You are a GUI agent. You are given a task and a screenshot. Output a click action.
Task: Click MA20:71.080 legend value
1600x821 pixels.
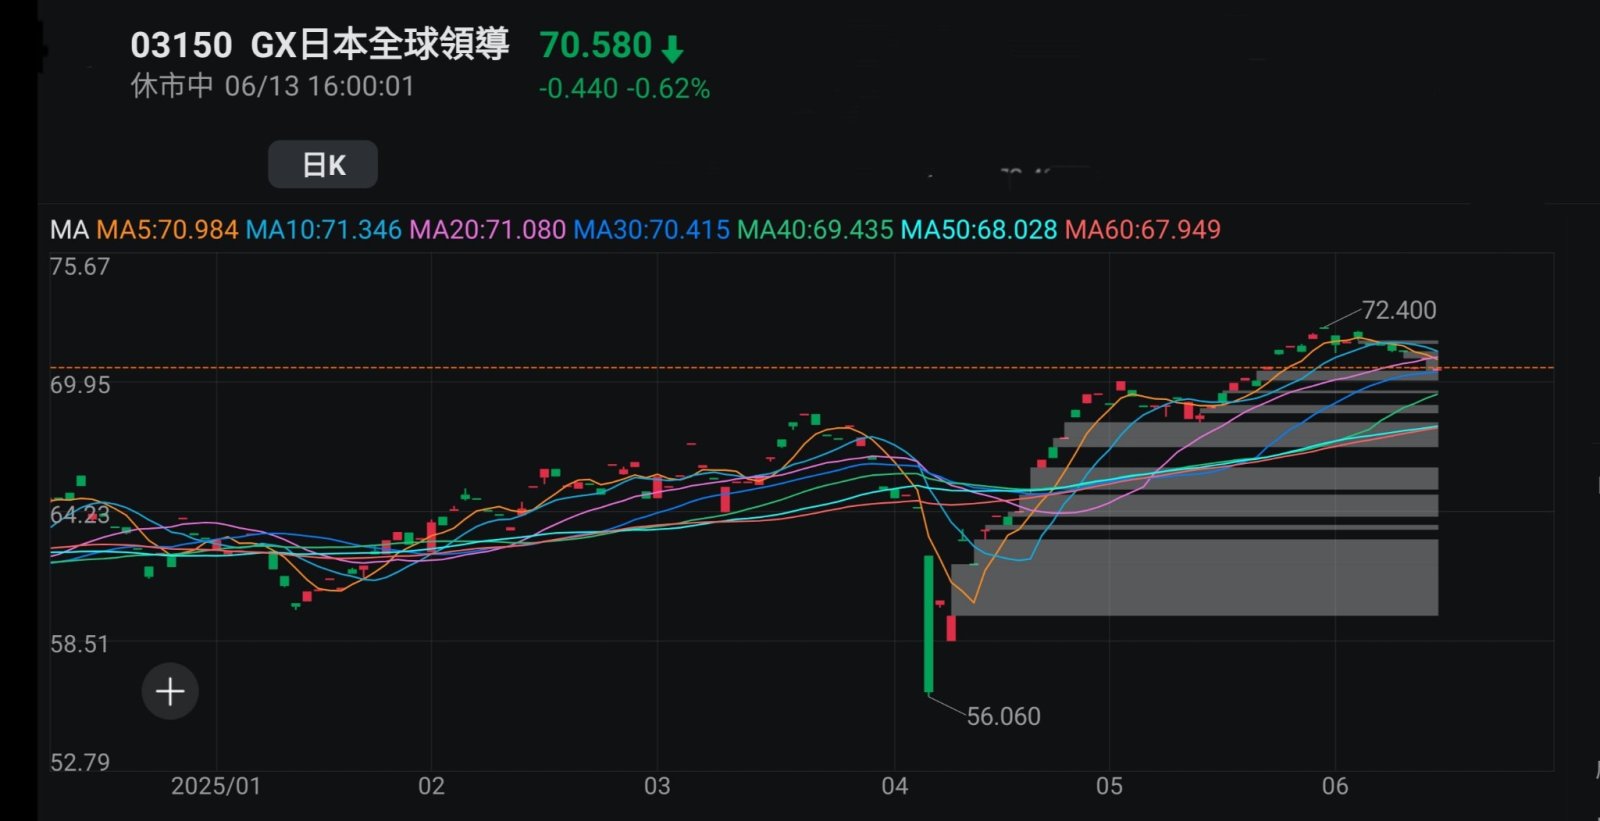coord(488,230)
